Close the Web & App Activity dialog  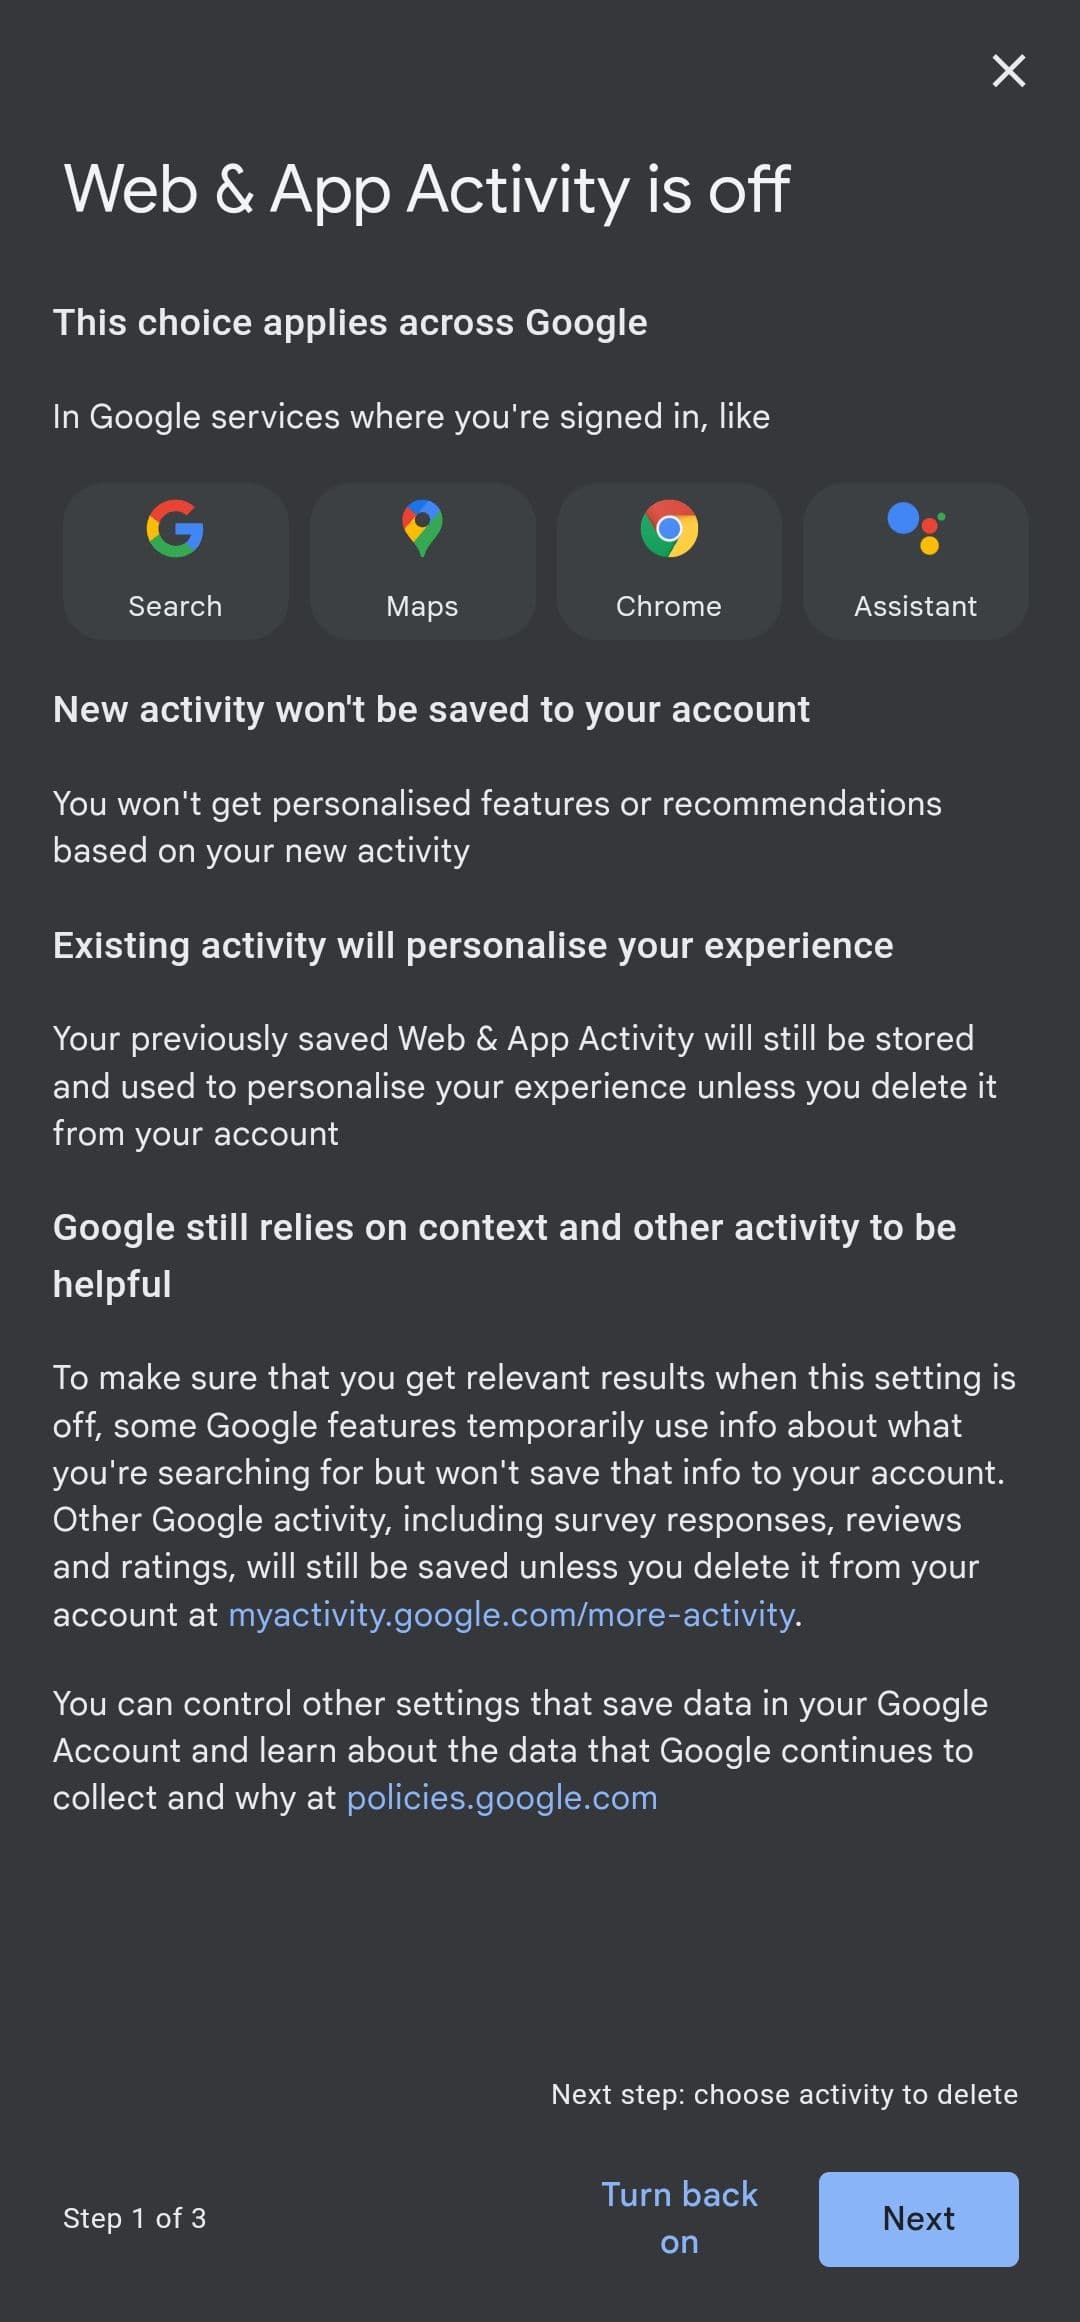click(1008, 71)
